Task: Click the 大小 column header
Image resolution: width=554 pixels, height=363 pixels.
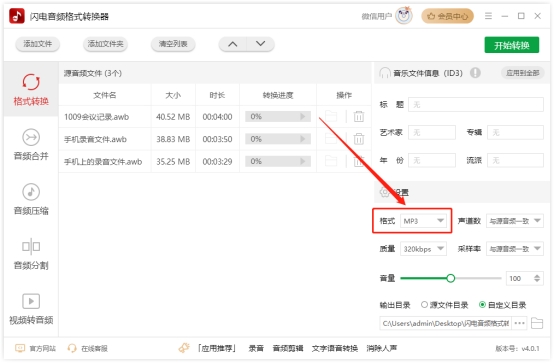Action: (173, 95)
